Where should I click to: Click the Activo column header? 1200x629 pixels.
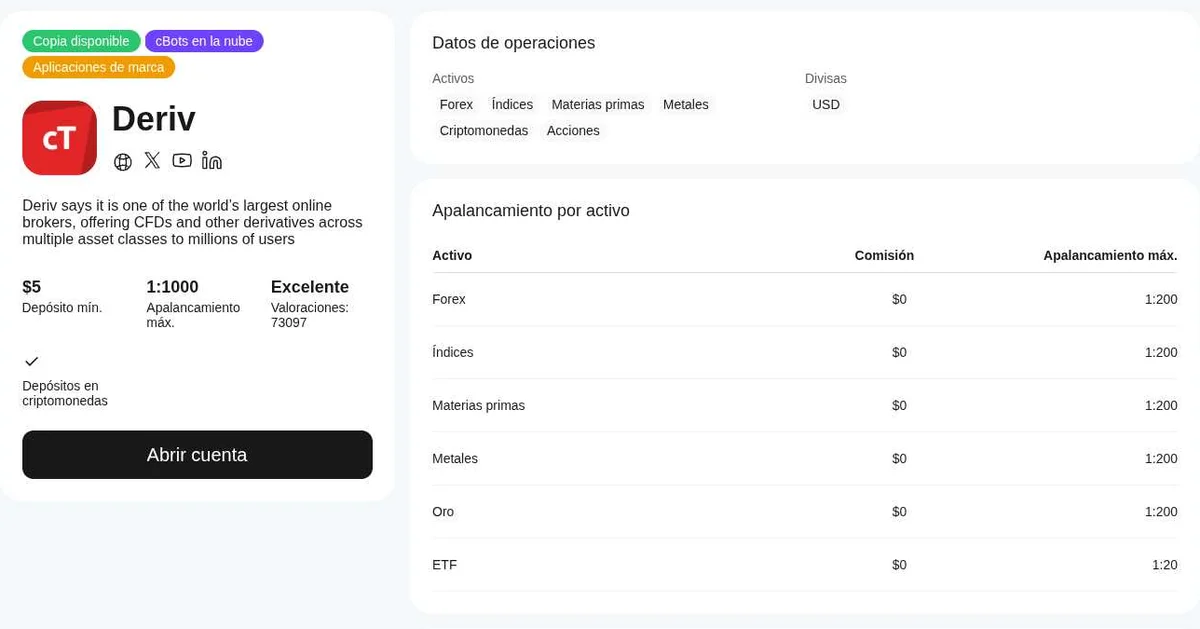click(x=452, y=255)
